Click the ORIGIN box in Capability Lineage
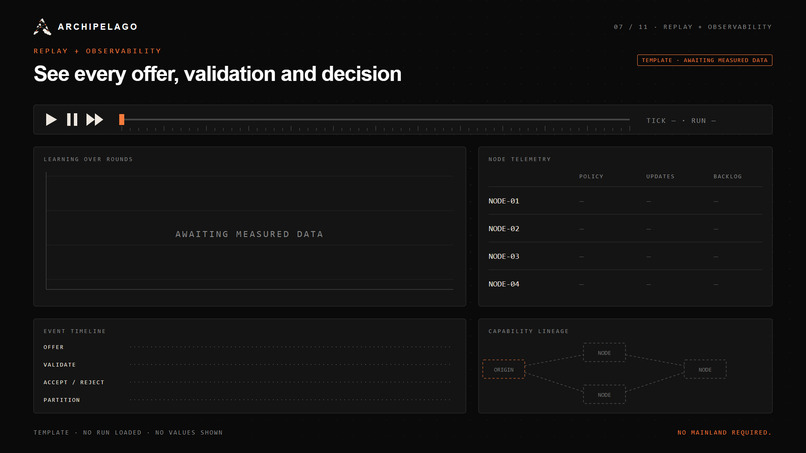806x453 pixels. 504,369
